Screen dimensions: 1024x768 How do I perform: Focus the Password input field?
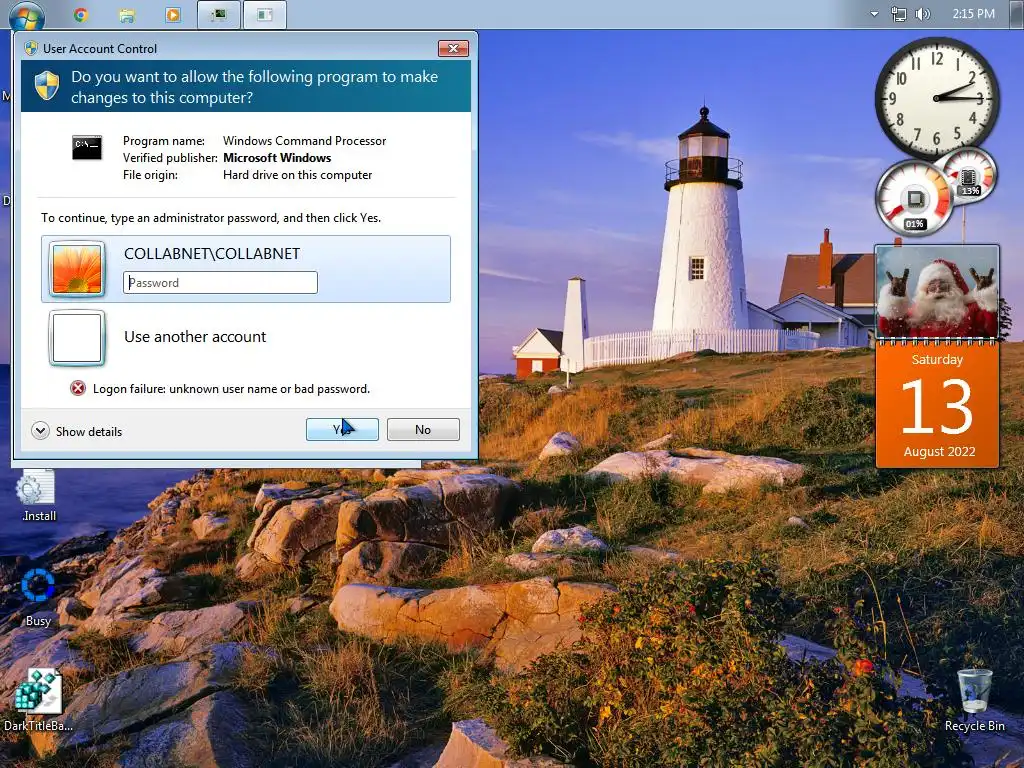[220, 282]
